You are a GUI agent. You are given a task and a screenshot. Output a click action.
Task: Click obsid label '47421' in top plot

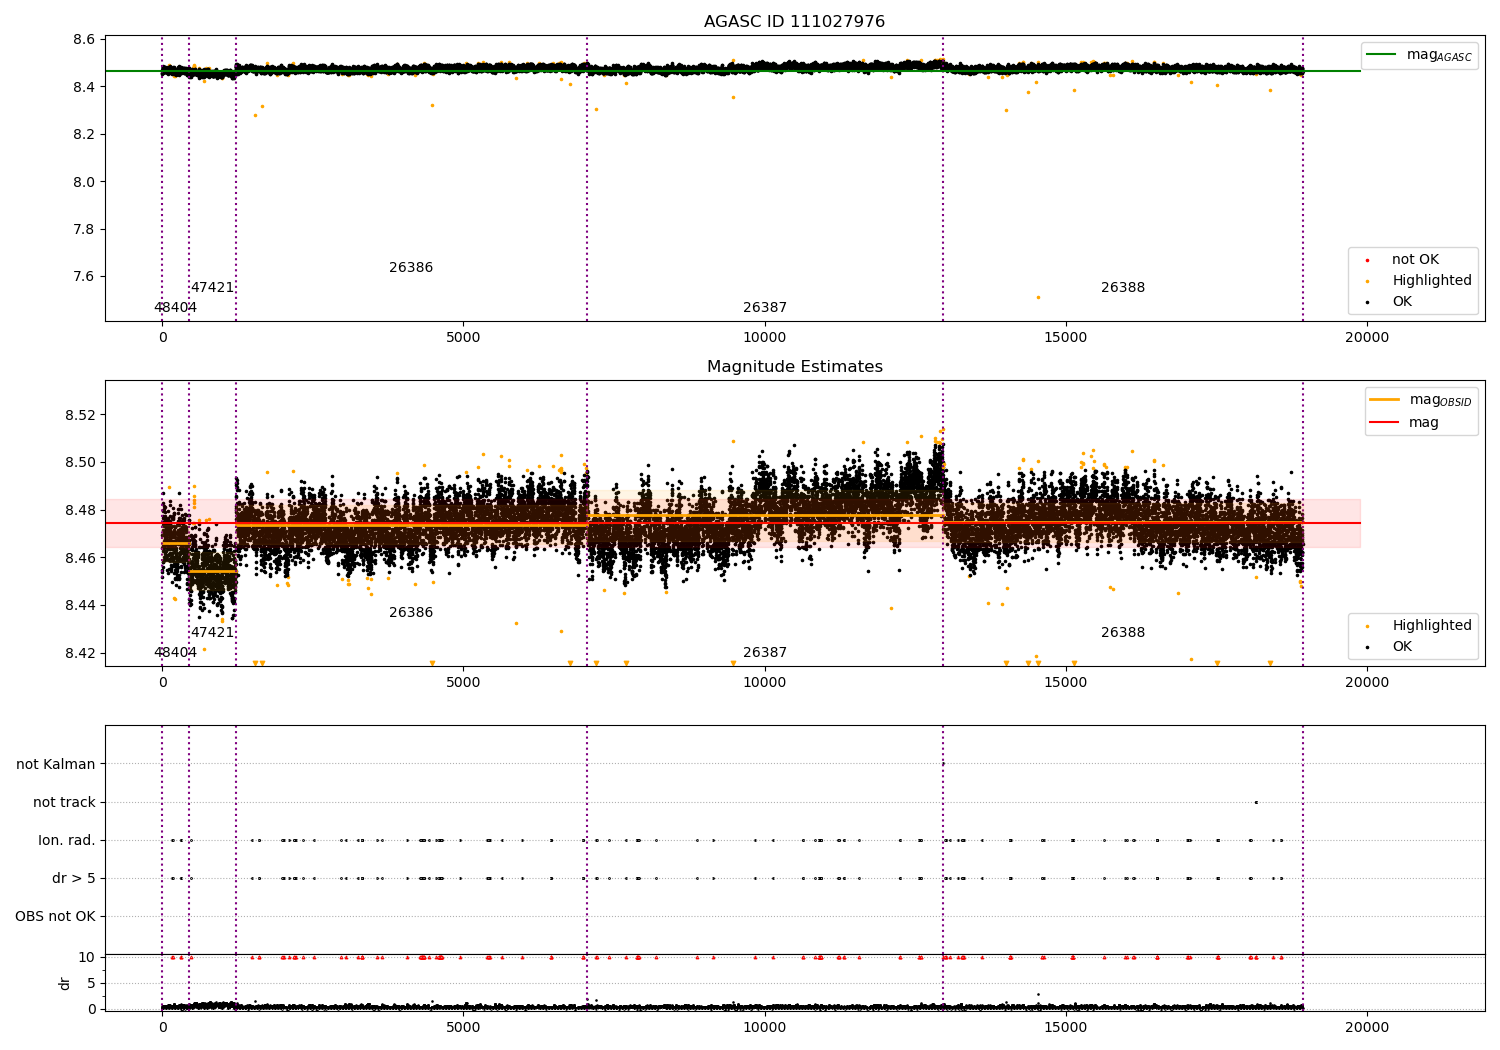coord(212,288)
